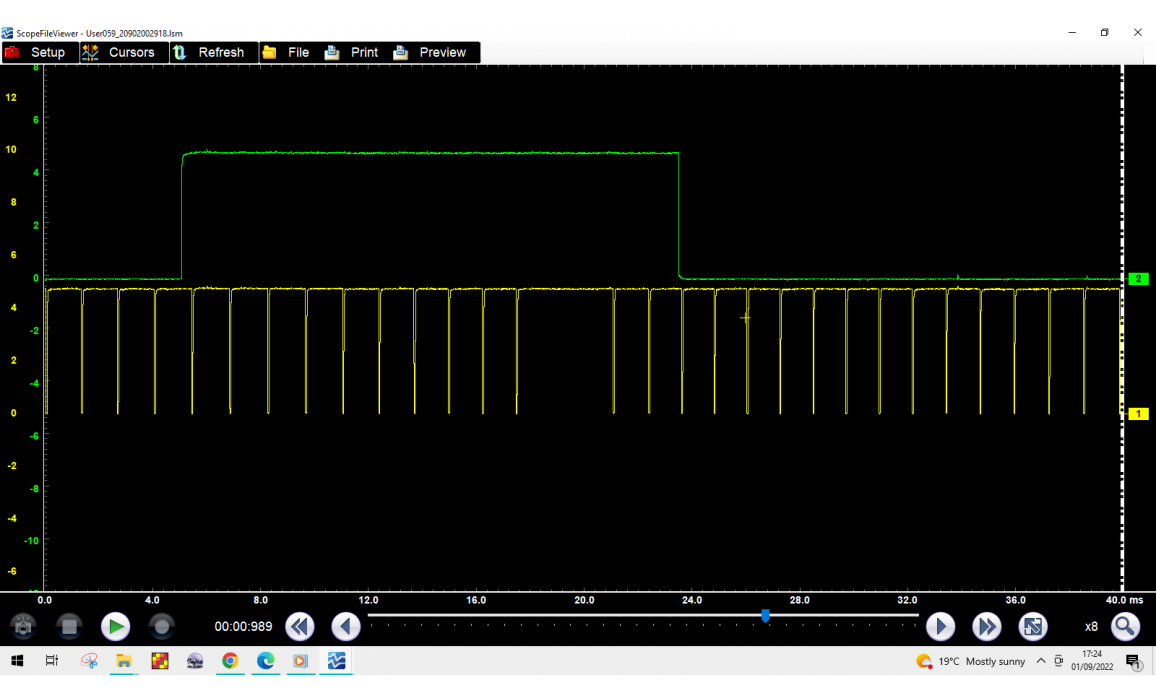The height and width of the screenshot is (700, 1156).
Task: Select the yellow channel 1 marker
Action: (x=1138, y=413)
